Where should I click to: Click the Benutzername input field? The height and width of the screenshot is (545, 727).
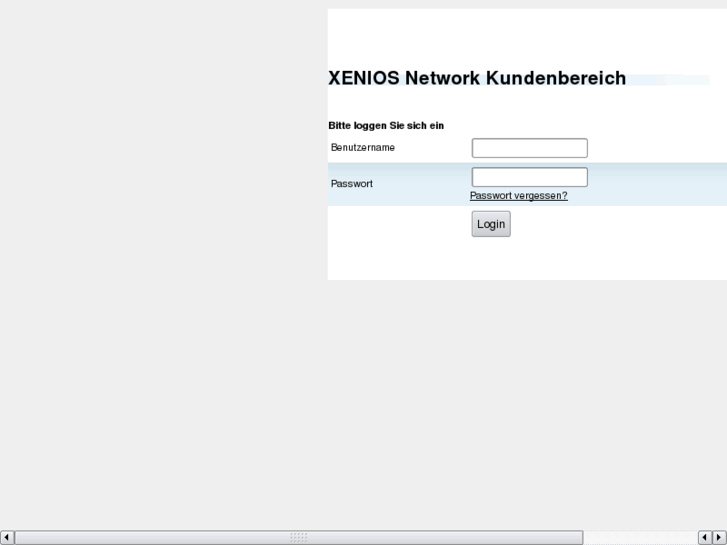[529, 148]
